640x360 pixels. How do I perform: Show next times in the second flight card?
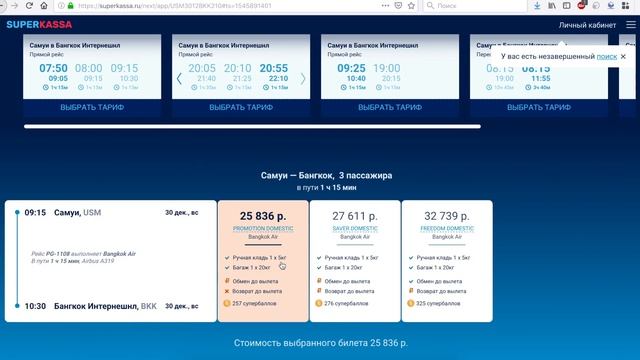pyautogui.click(x=302, y=78)
